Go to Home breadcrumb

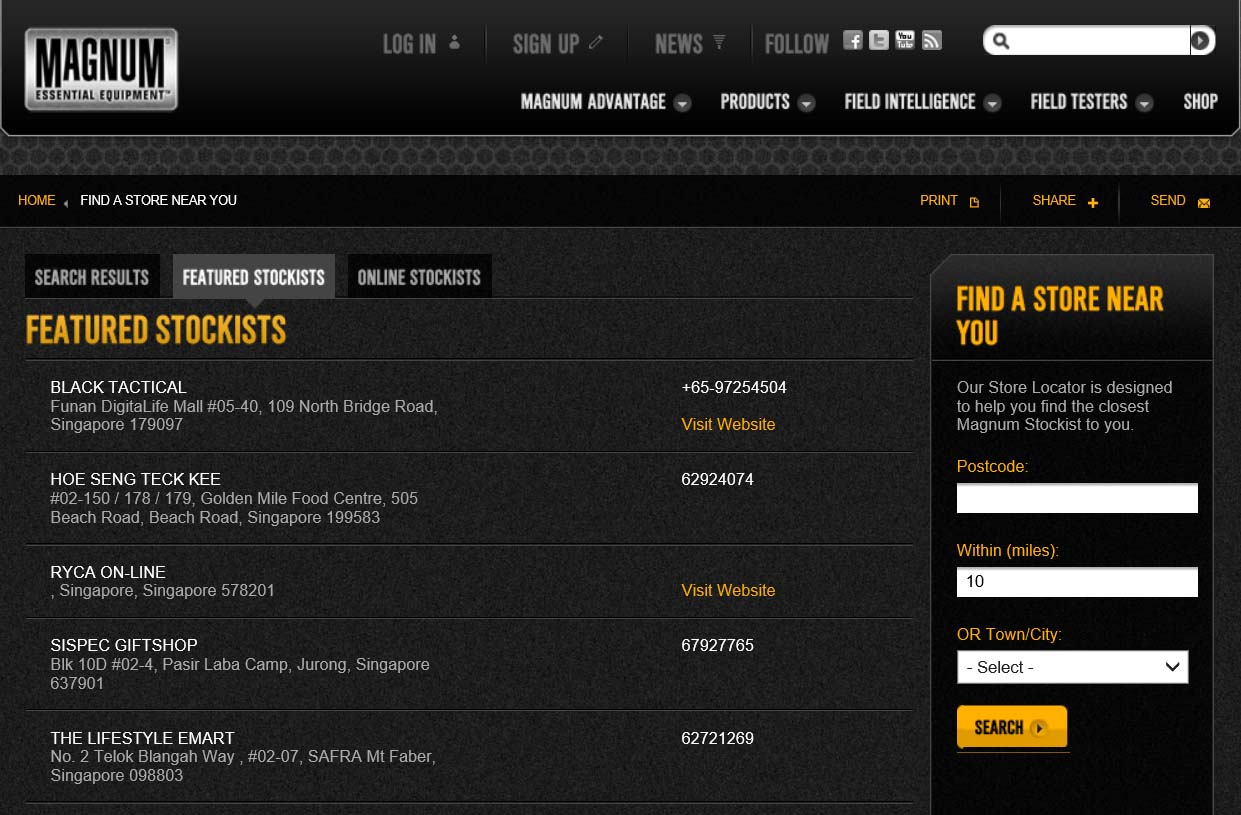tap(37, 200)
